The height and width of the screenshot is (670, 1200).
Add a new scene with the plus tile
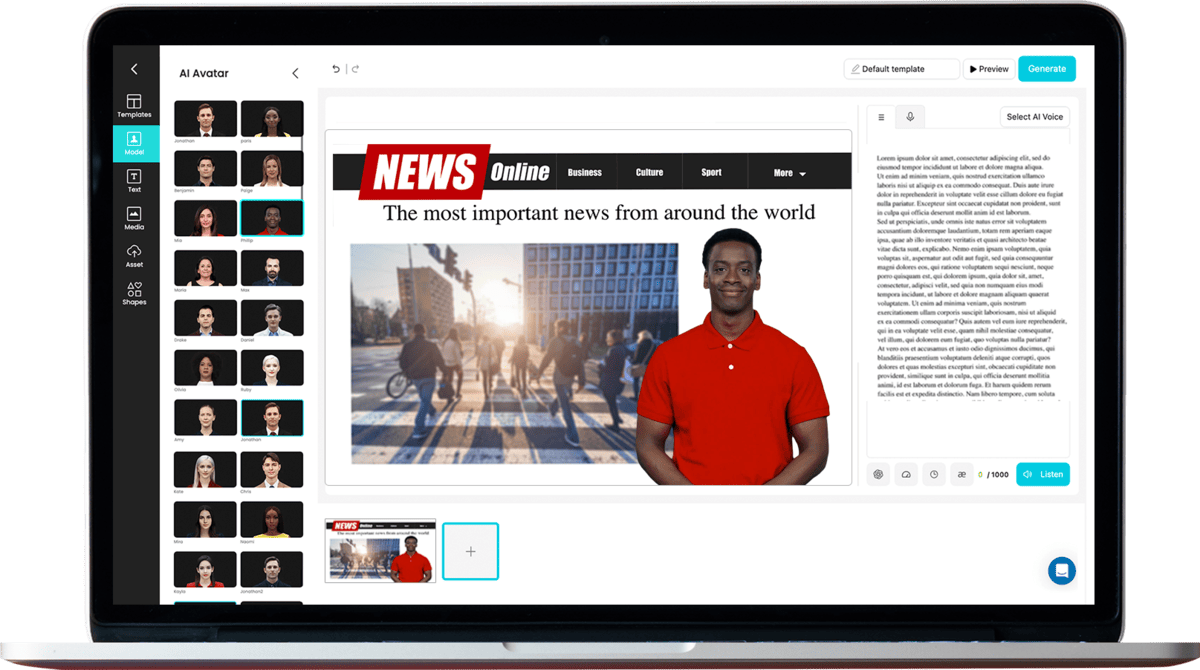tap(470, 551)
